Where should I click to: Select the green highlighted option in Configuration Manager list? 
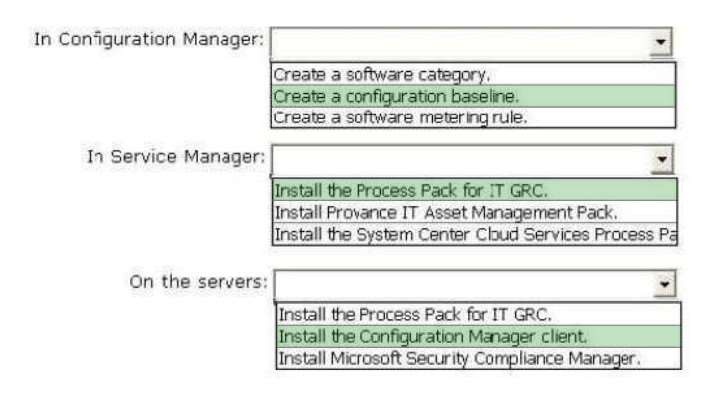coord(473,96)
